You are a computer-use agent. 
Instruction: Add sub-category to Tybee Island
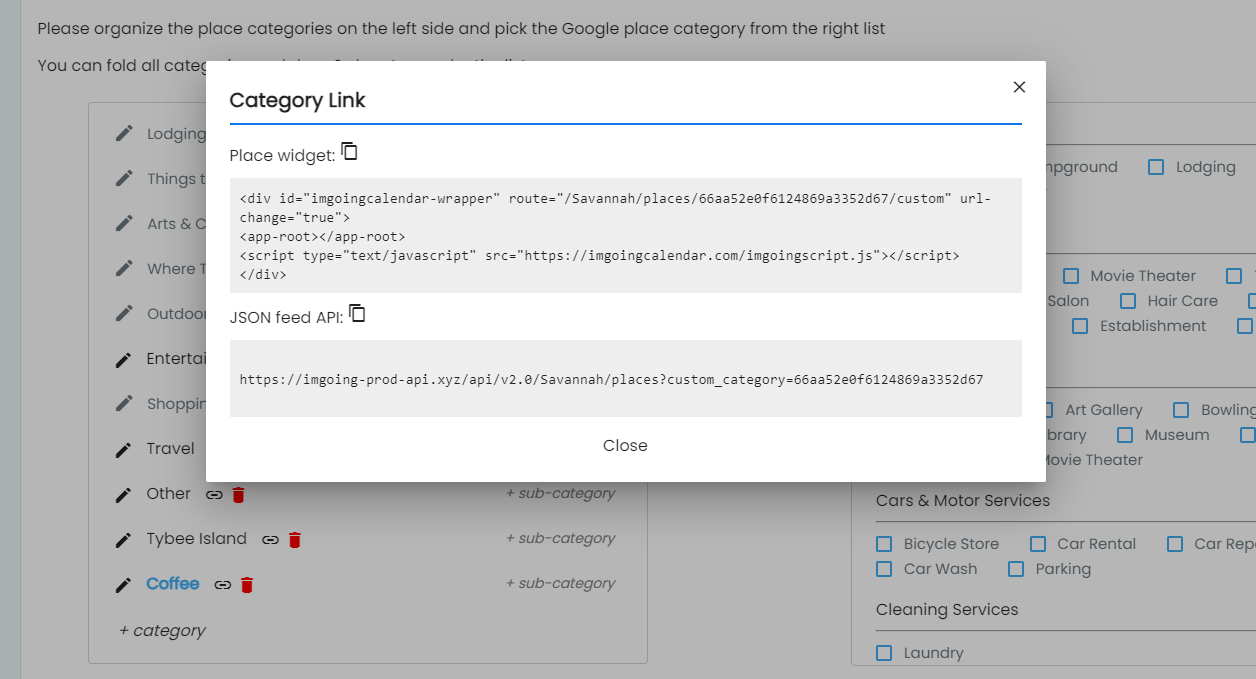point(560,538)
